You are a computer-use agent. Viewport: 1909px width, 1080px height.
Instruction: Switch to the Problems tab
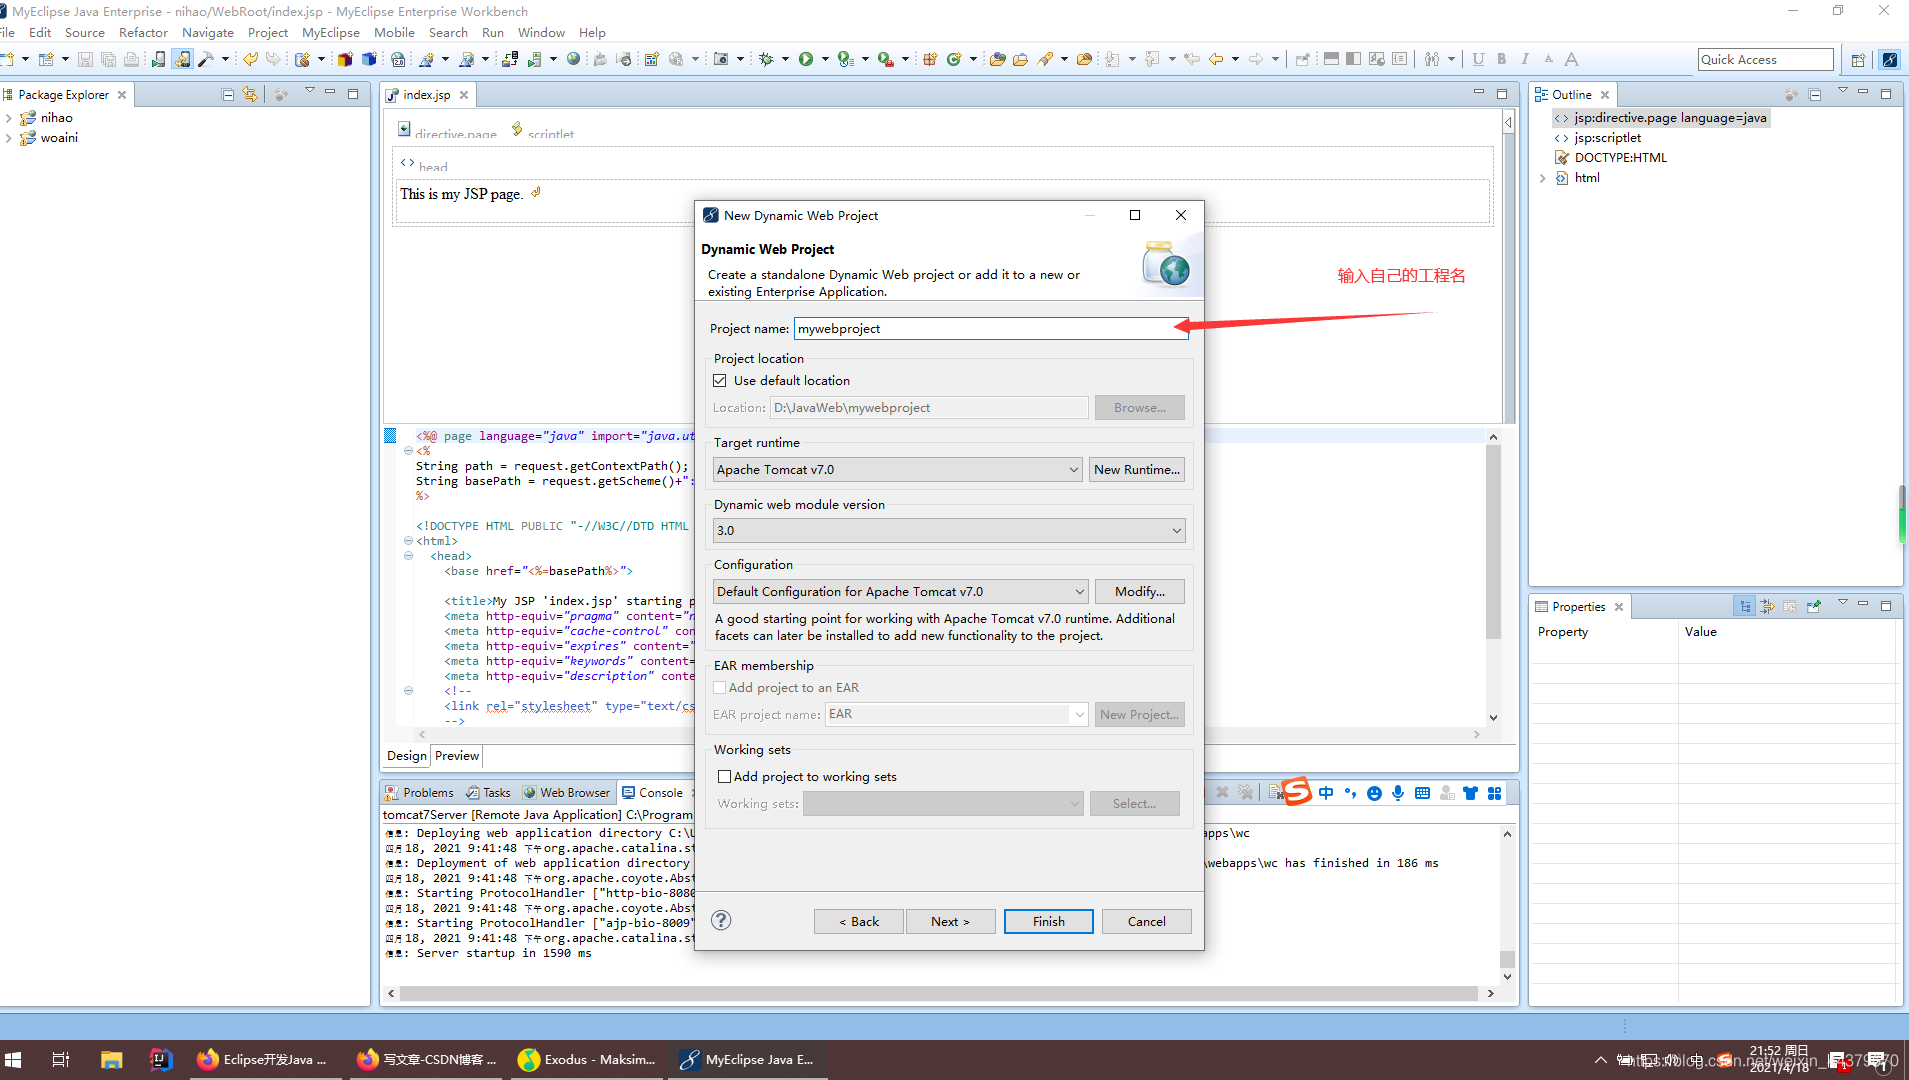pyautogui.click(x=420, y=792)
